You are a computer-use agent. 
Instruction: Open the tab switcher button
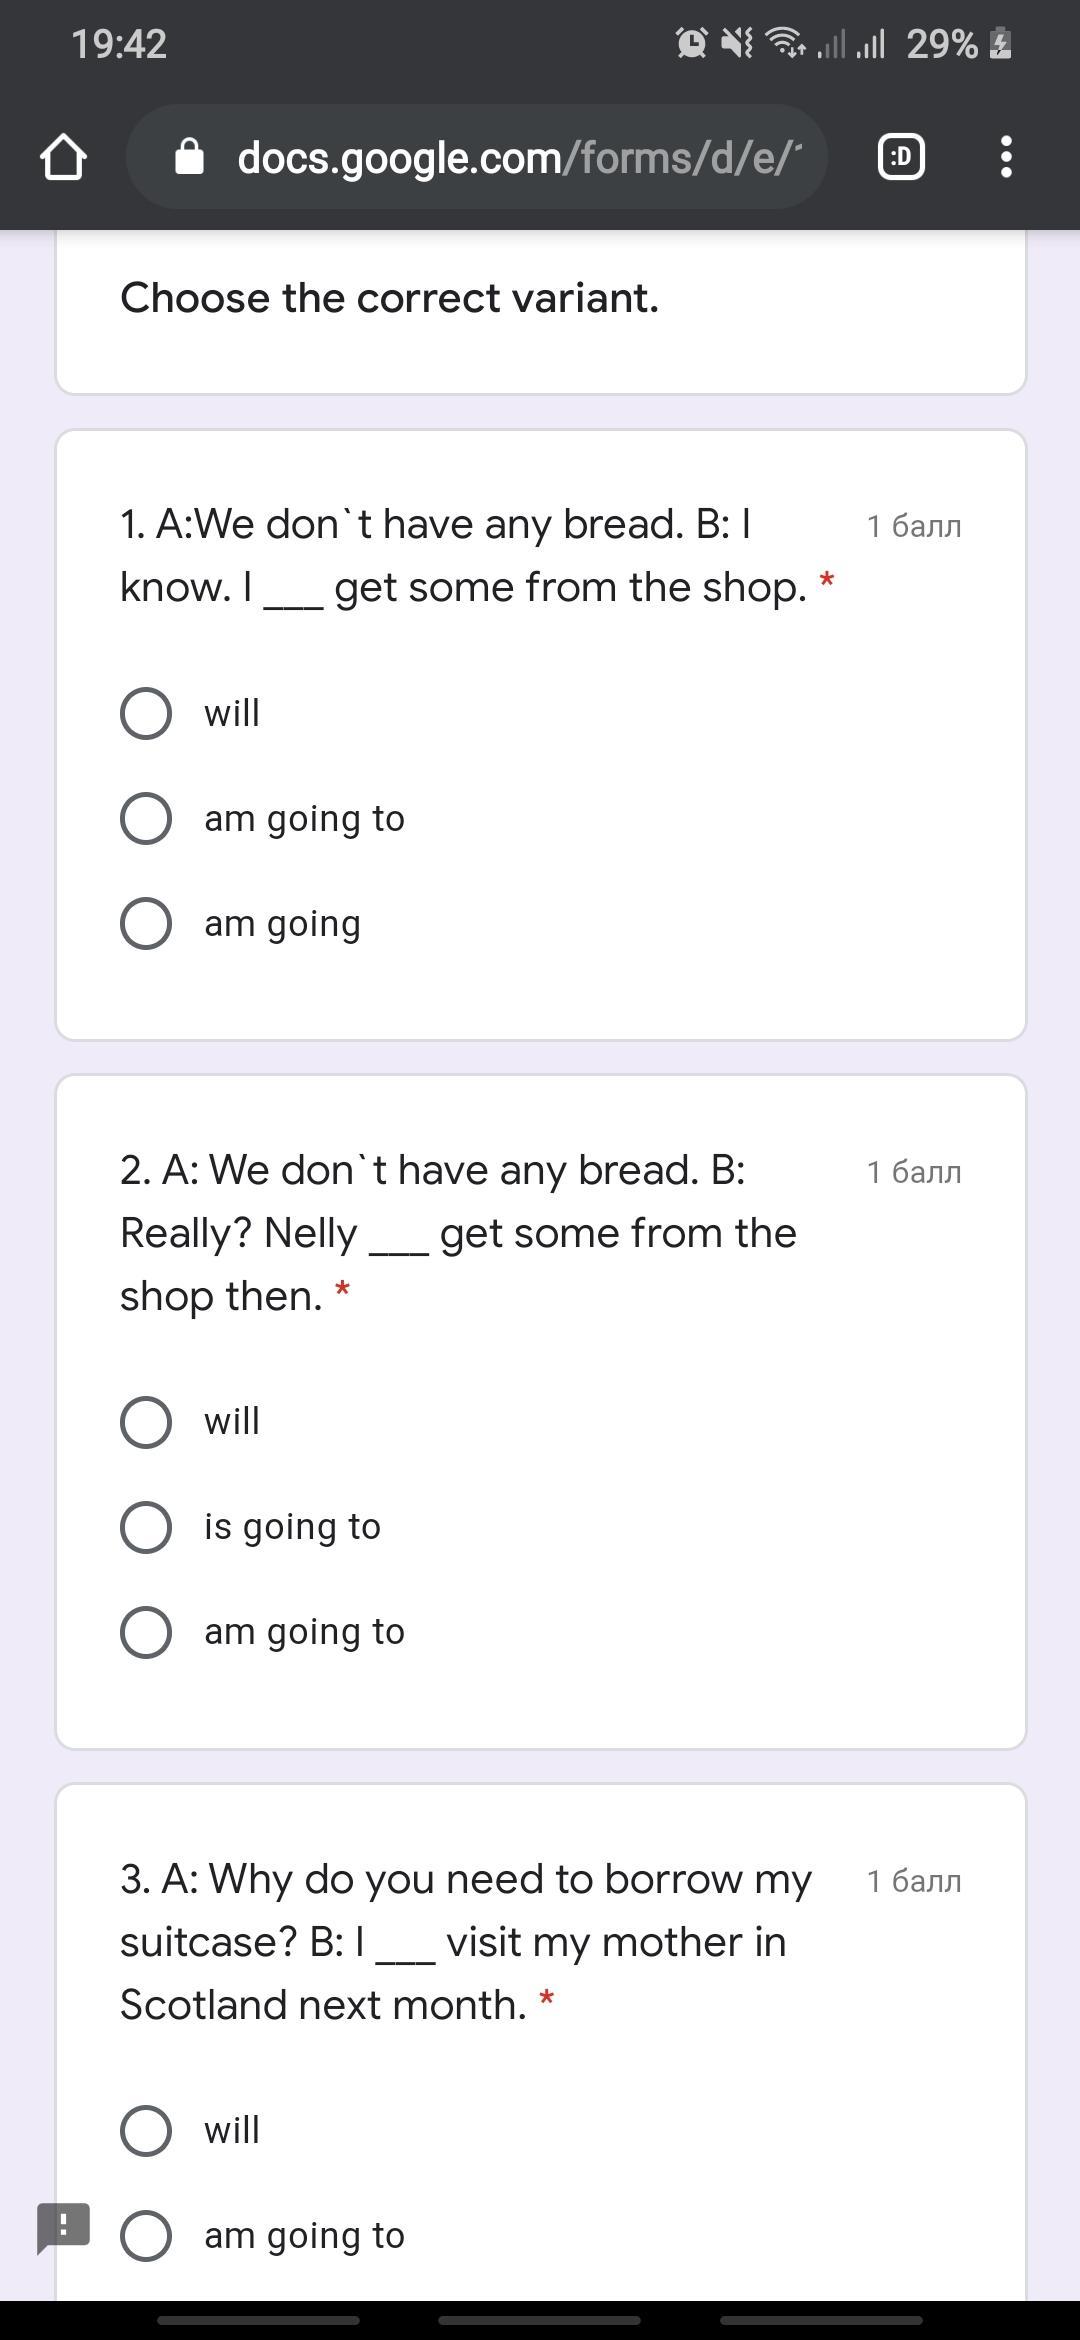[x=901, y=157]
